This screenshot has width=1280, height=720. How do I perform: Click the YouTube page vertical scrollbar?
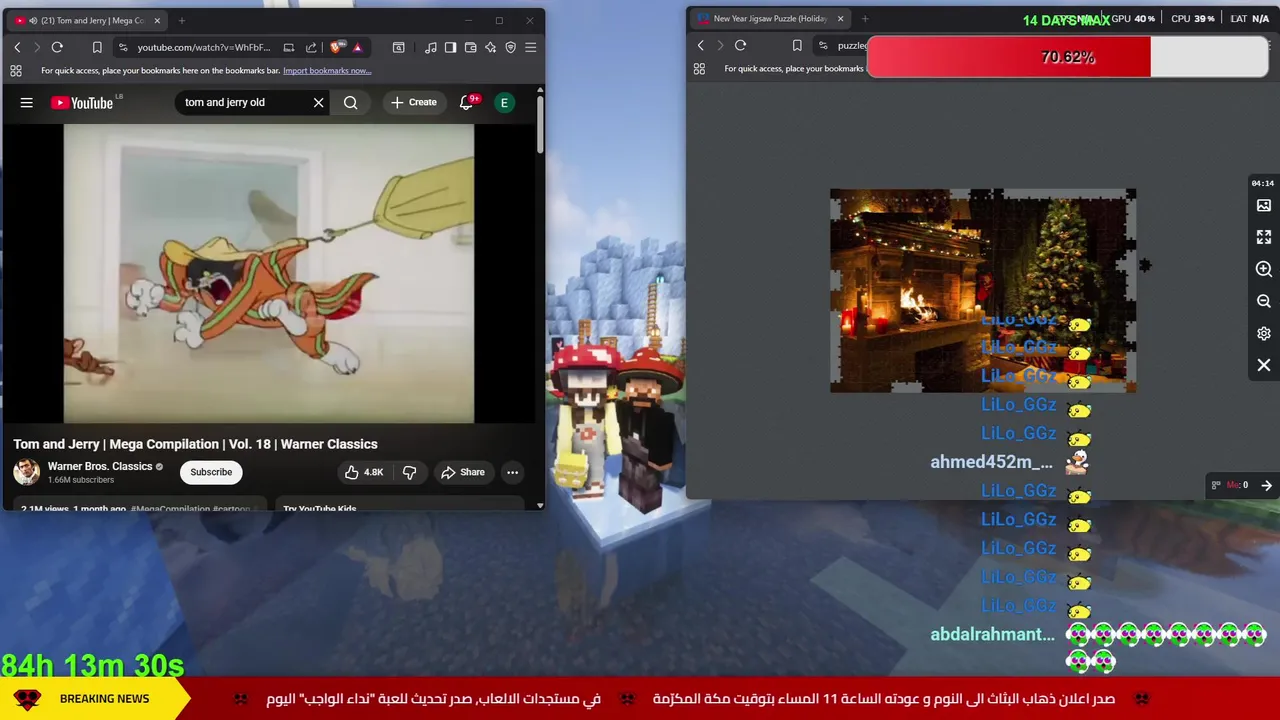[x=540, y=125]
